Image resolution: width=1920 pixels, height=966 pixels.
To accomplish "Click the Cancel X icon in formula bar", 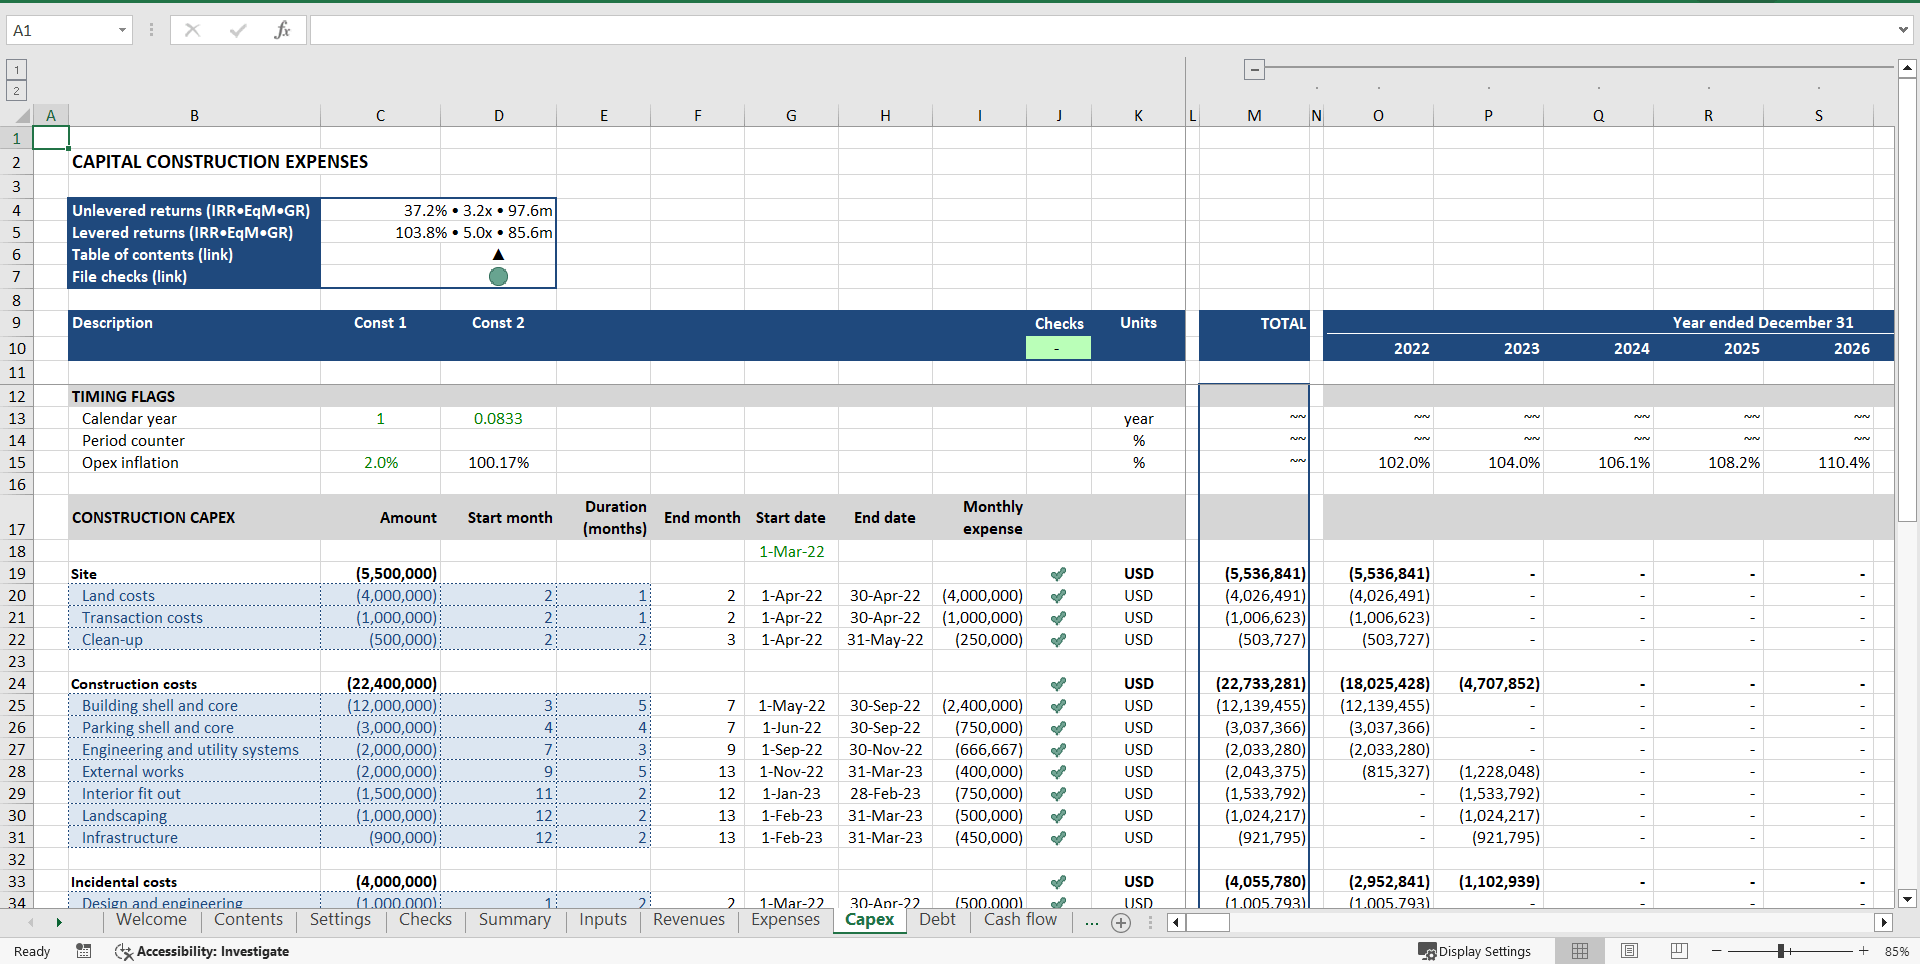I will (x=192, y=30).
